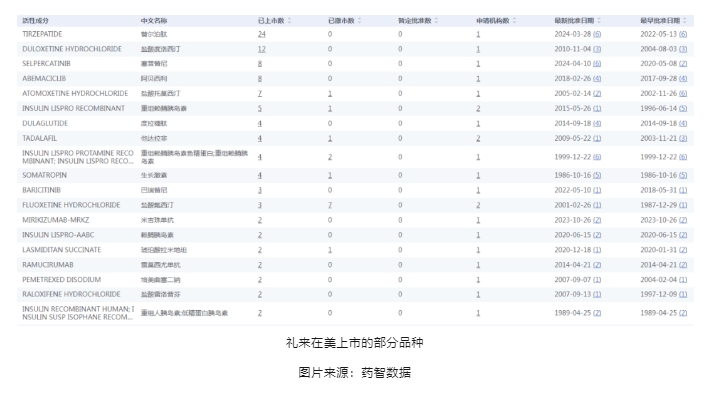Click the (2) link beside 1989-04-25 latest date

[597, 313]
